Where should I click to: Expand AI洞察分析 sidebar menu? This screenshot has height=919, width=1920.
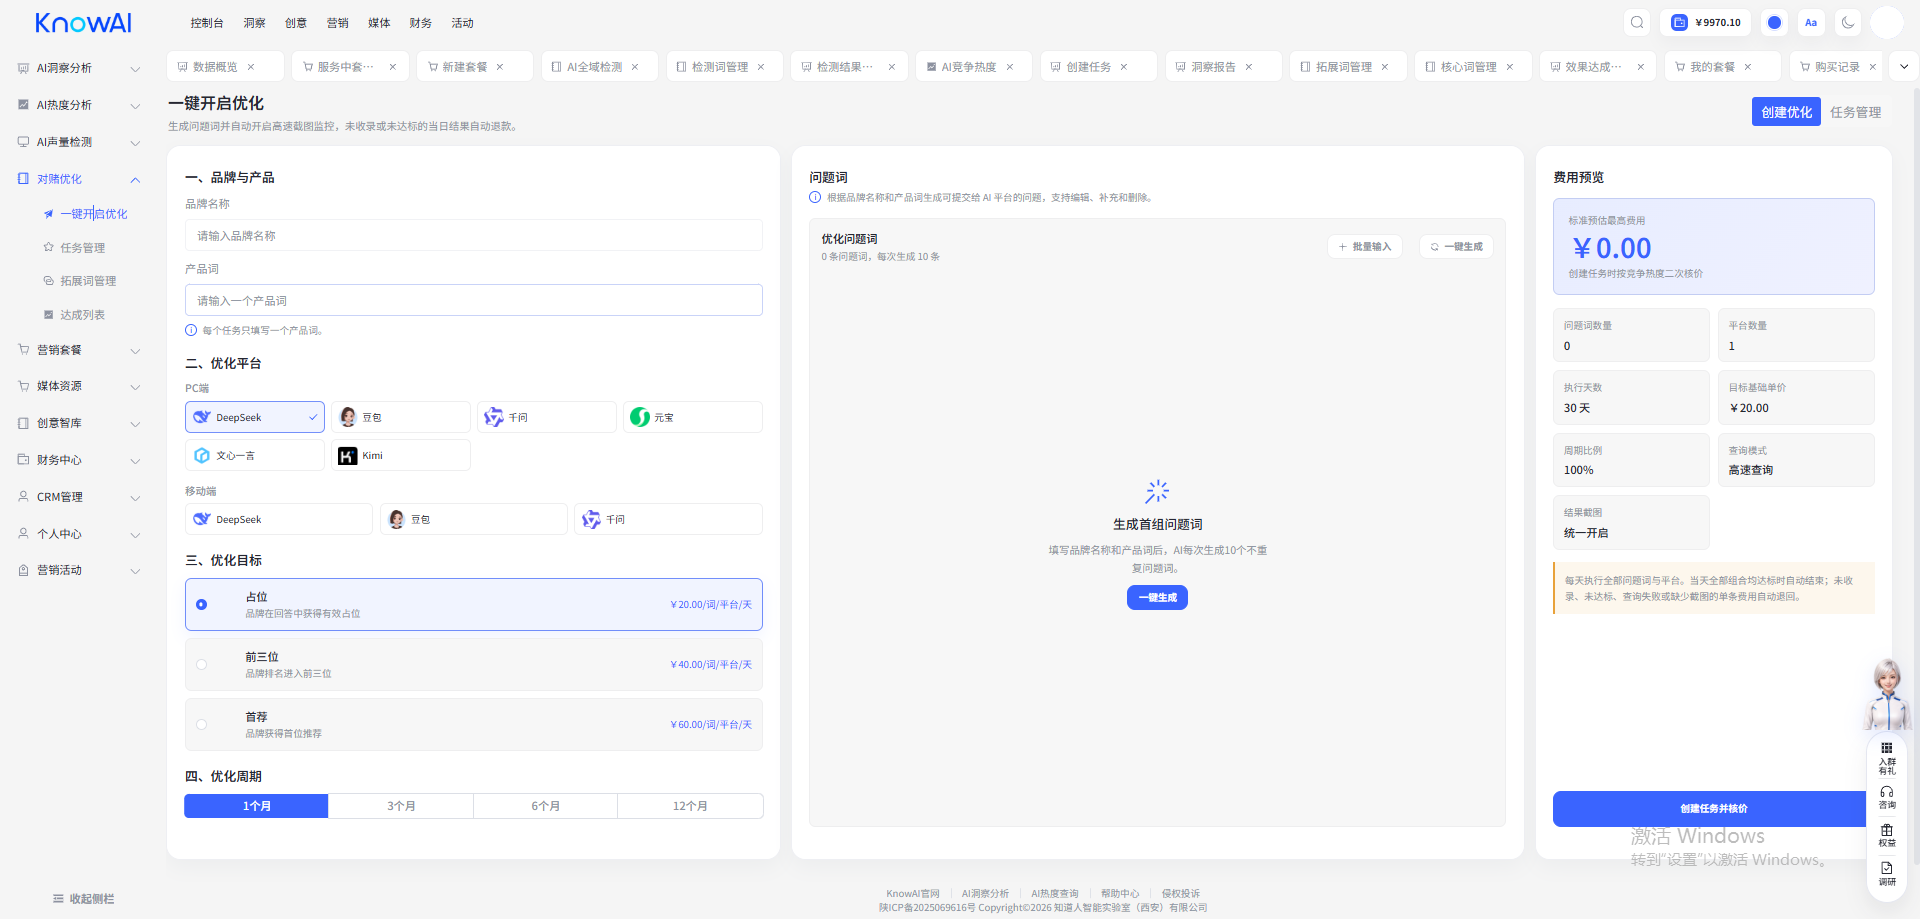(x=79, y=68)
